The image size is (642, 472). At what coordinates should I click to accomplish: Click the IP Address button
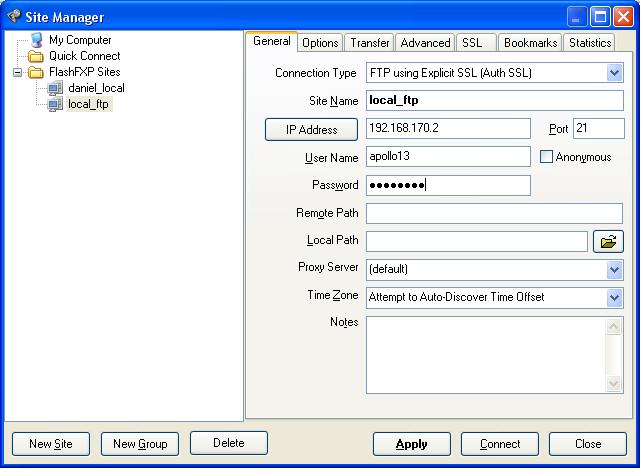tap(312, 129)
